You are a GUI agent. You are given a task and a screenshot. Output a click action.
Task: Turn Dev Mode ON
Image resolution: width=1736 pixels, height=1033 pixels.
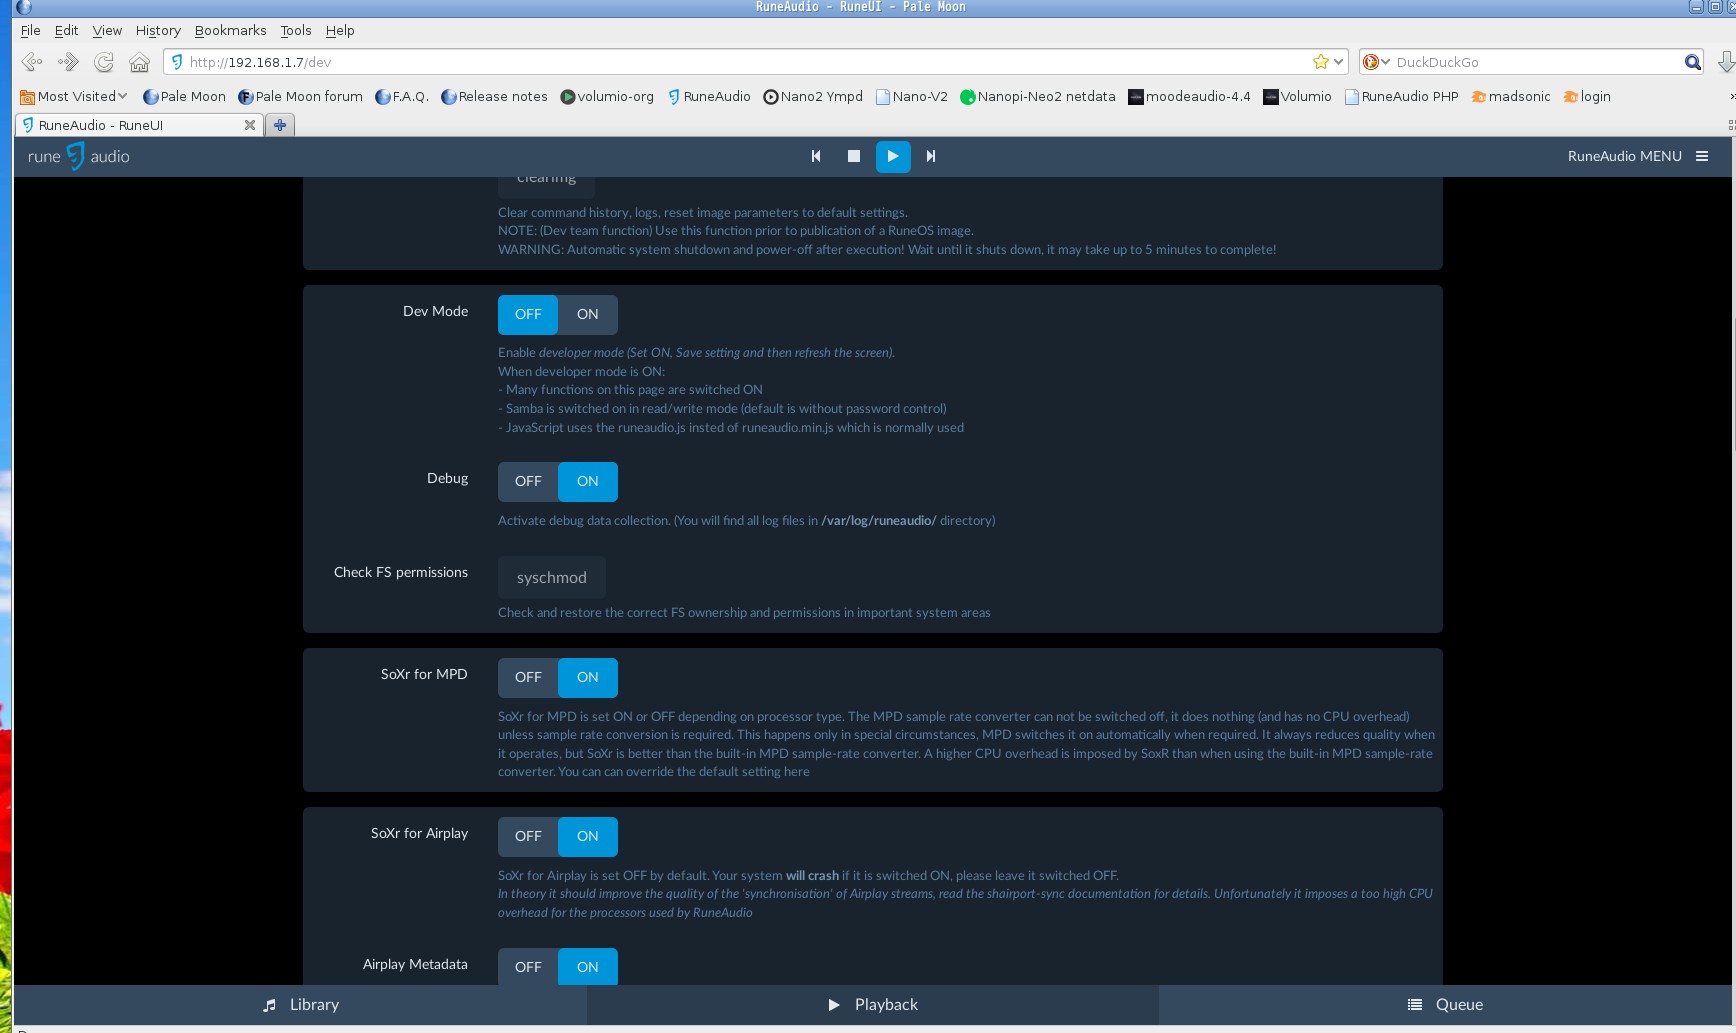pos(587,314)
